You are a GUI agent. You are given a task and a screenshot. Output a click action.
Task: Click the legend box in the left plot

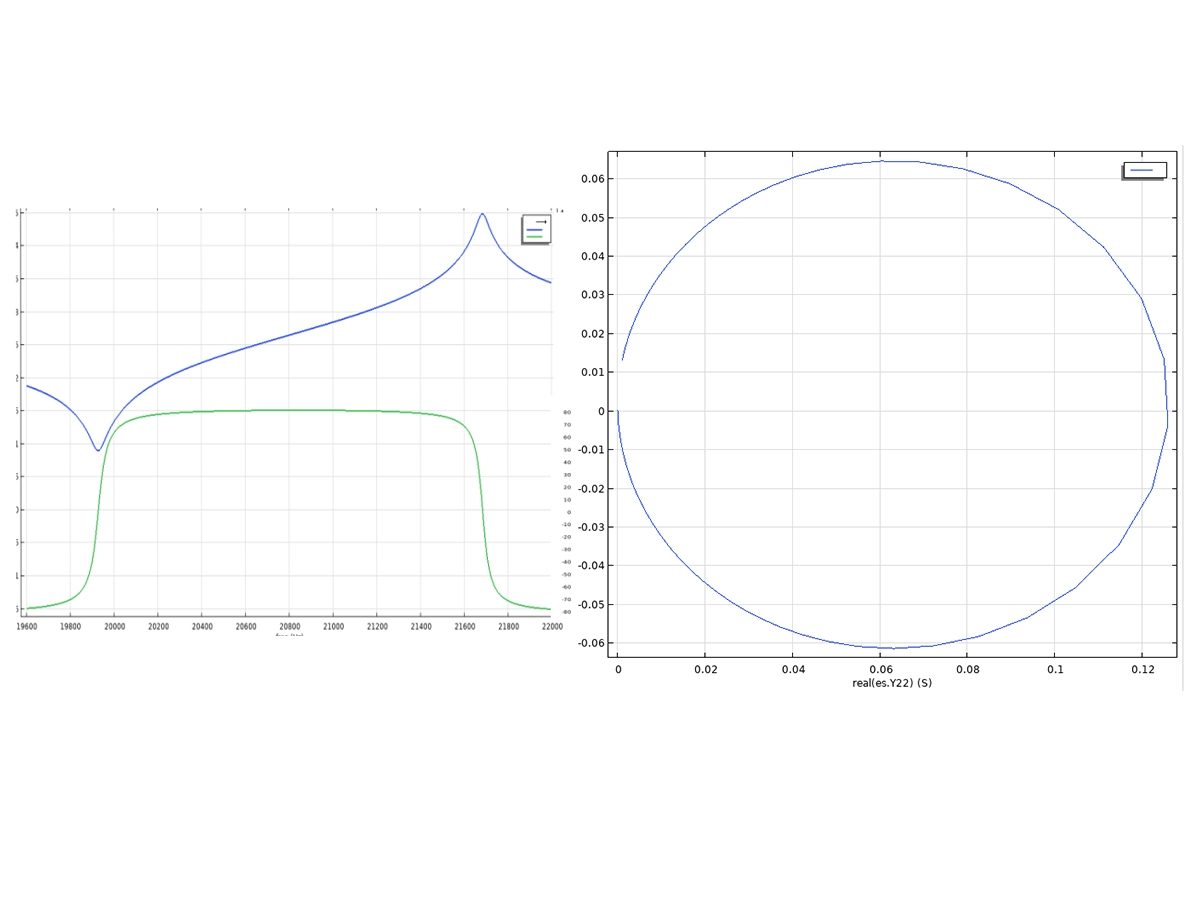(536, 229)
